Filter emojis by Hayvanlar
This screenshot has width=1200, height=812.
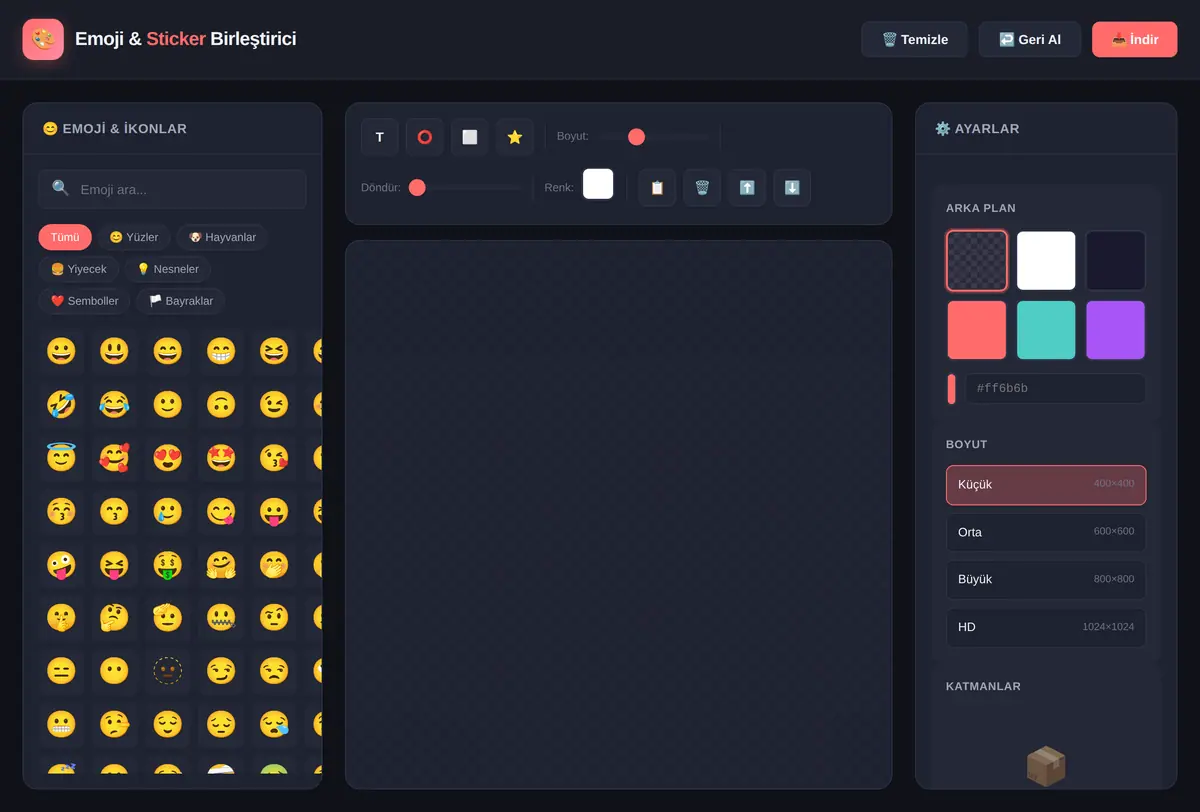coord(222,237)
